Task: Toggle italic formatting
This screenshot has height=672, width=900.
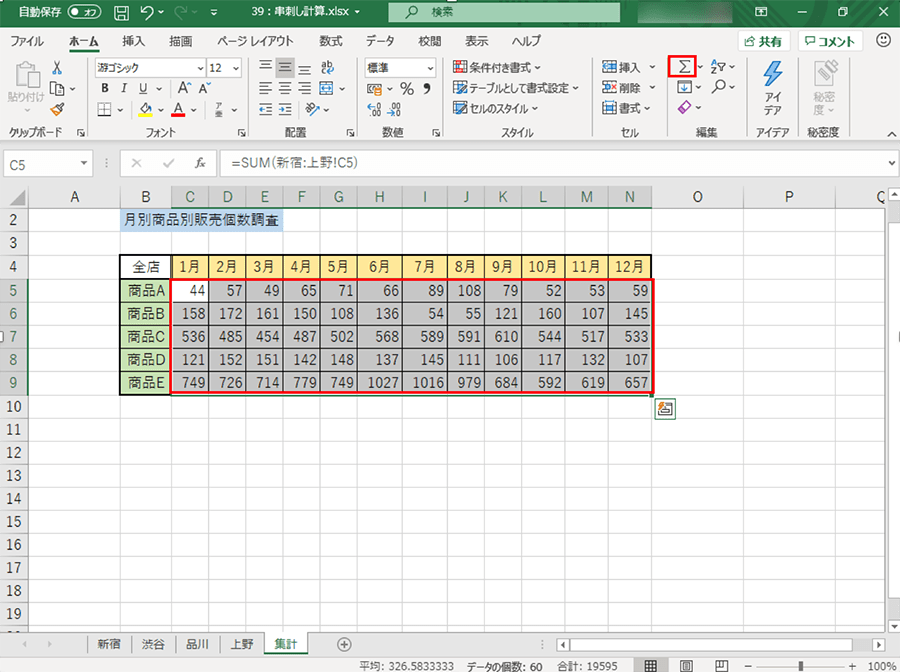Action: (x=124, y=88)
